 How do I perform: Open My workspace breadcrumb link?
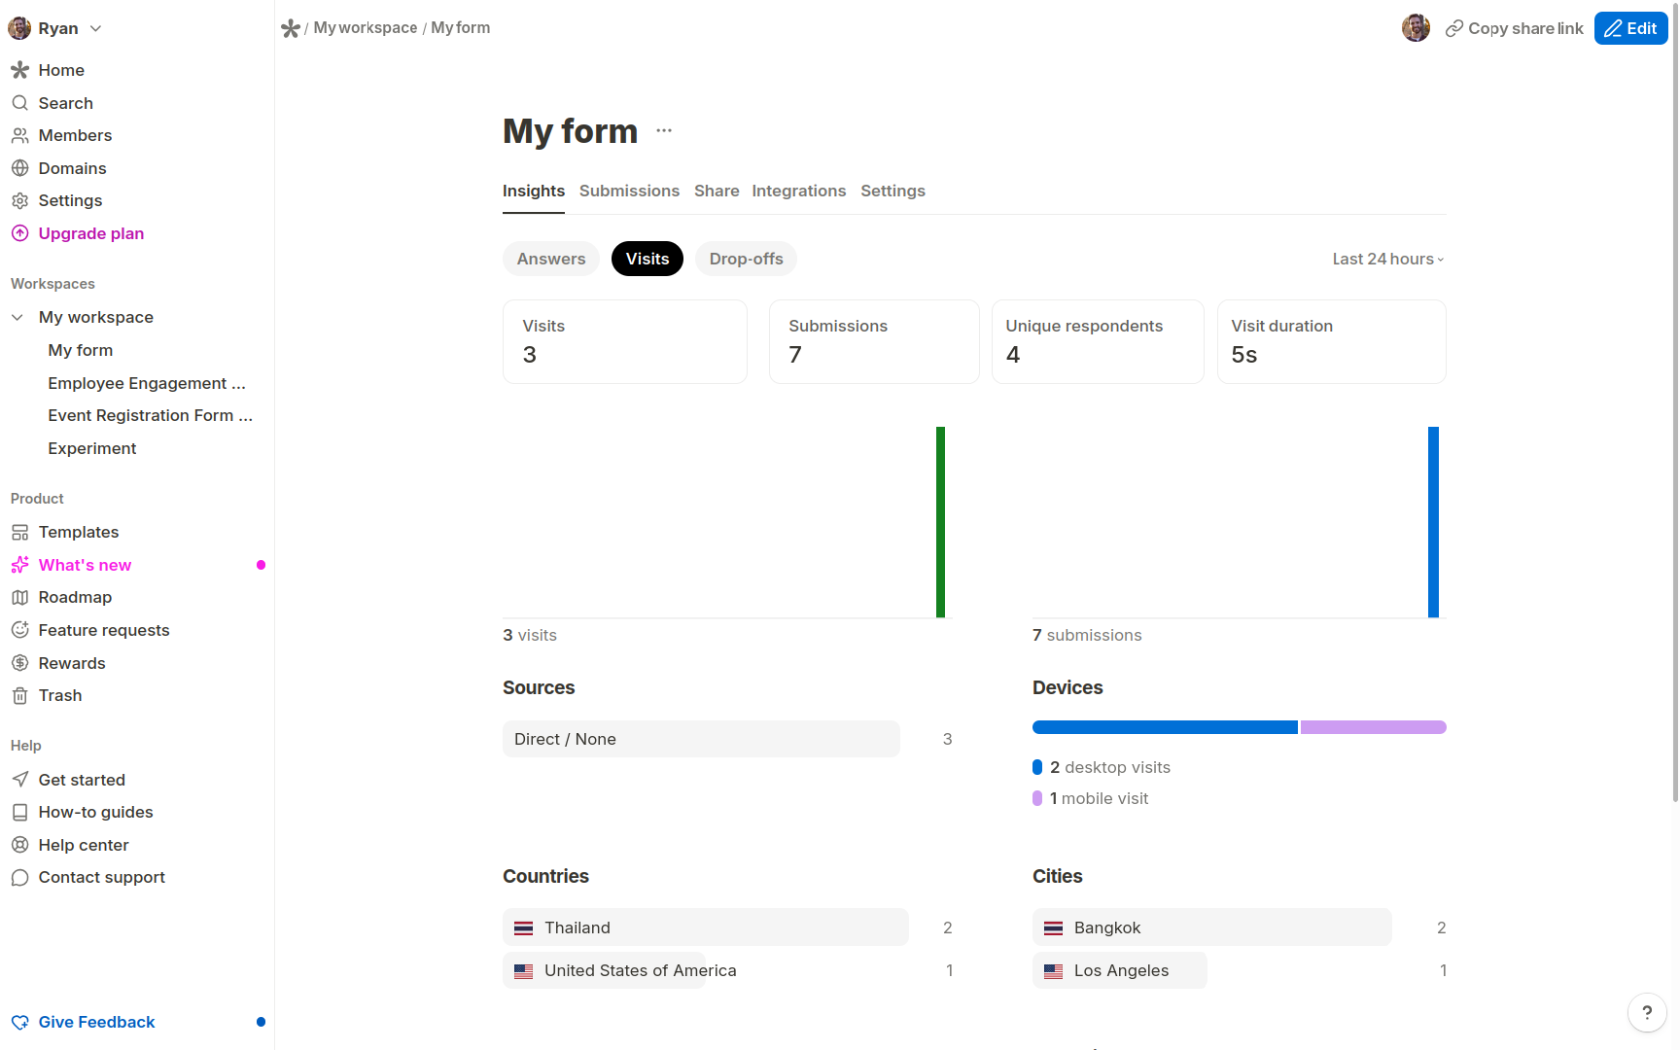[365, 28]
